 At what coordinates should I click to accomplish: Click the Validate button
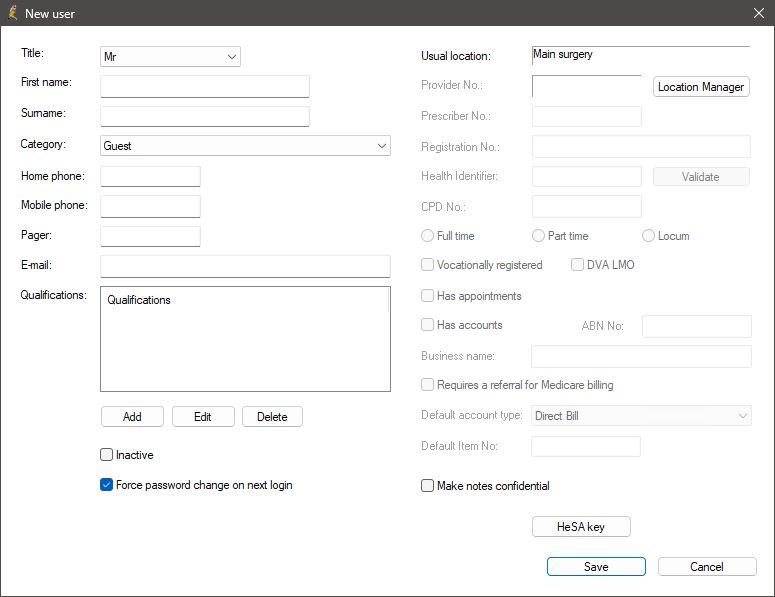pos(701,176)
